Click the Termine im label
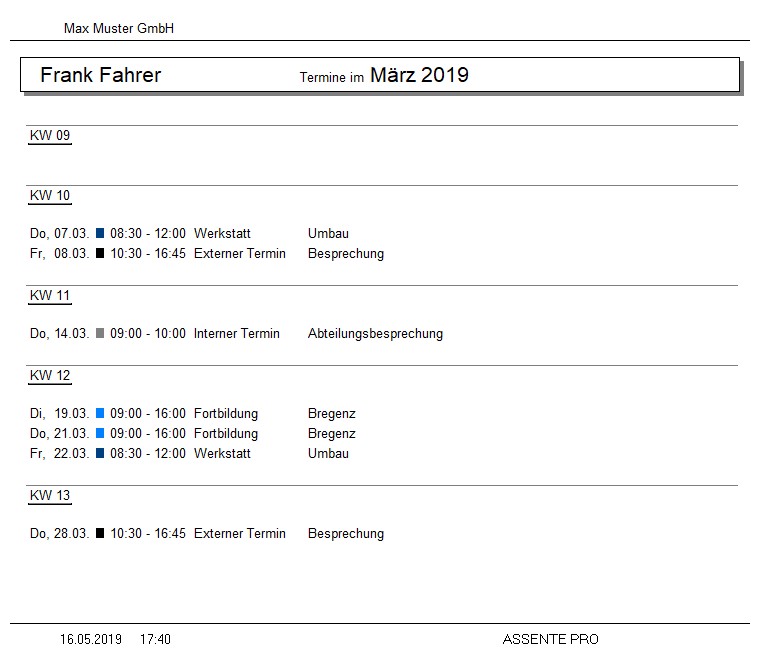The image size is (780, 663). click(331, 78)
